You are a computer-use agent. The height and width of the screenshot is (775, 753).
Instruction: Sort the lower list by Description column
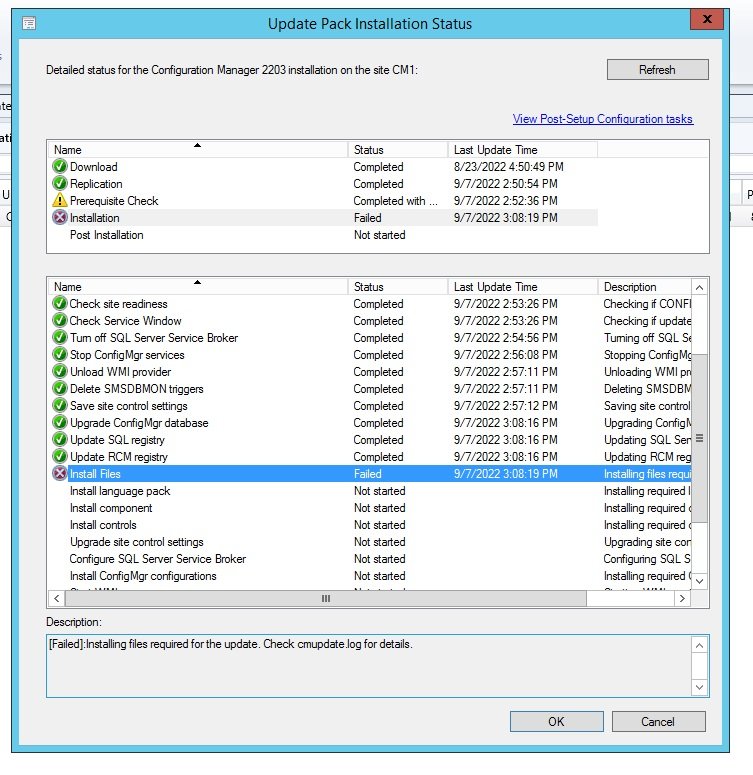(644, 287)
